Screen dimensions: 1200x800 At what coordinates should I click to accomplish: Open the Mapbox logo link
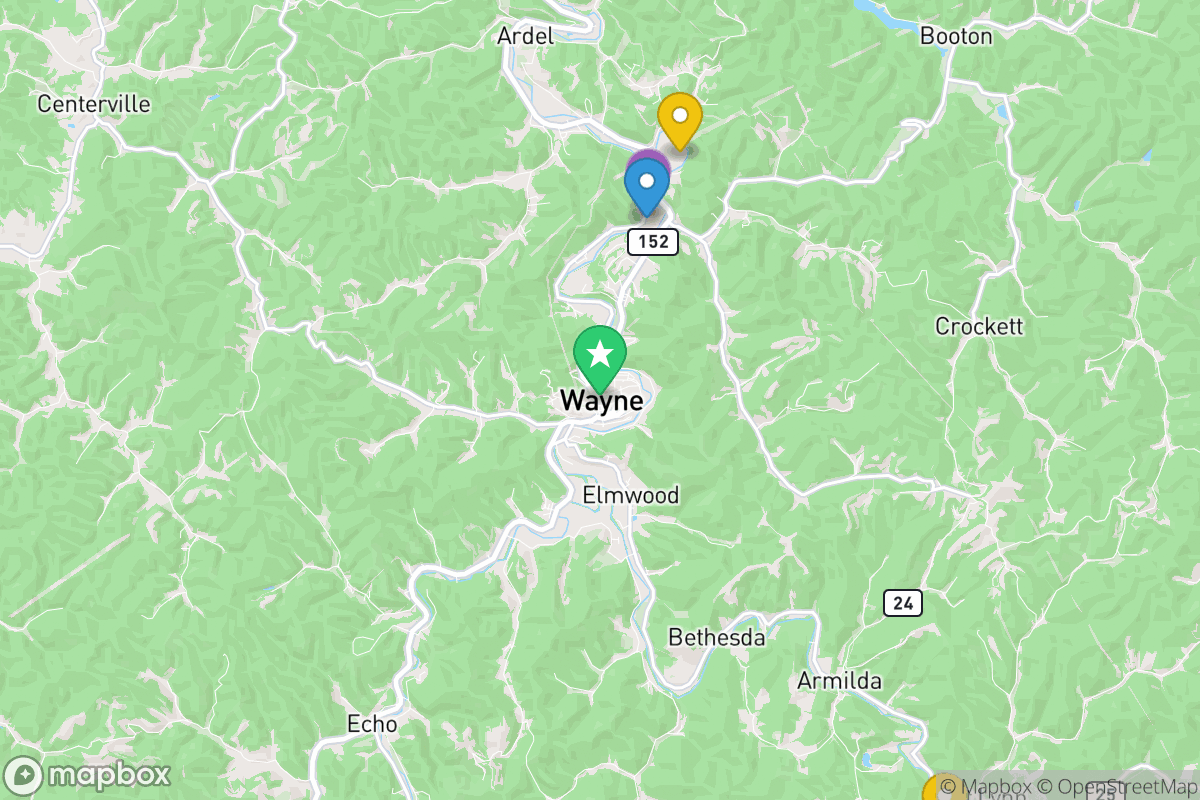(88, 774)
